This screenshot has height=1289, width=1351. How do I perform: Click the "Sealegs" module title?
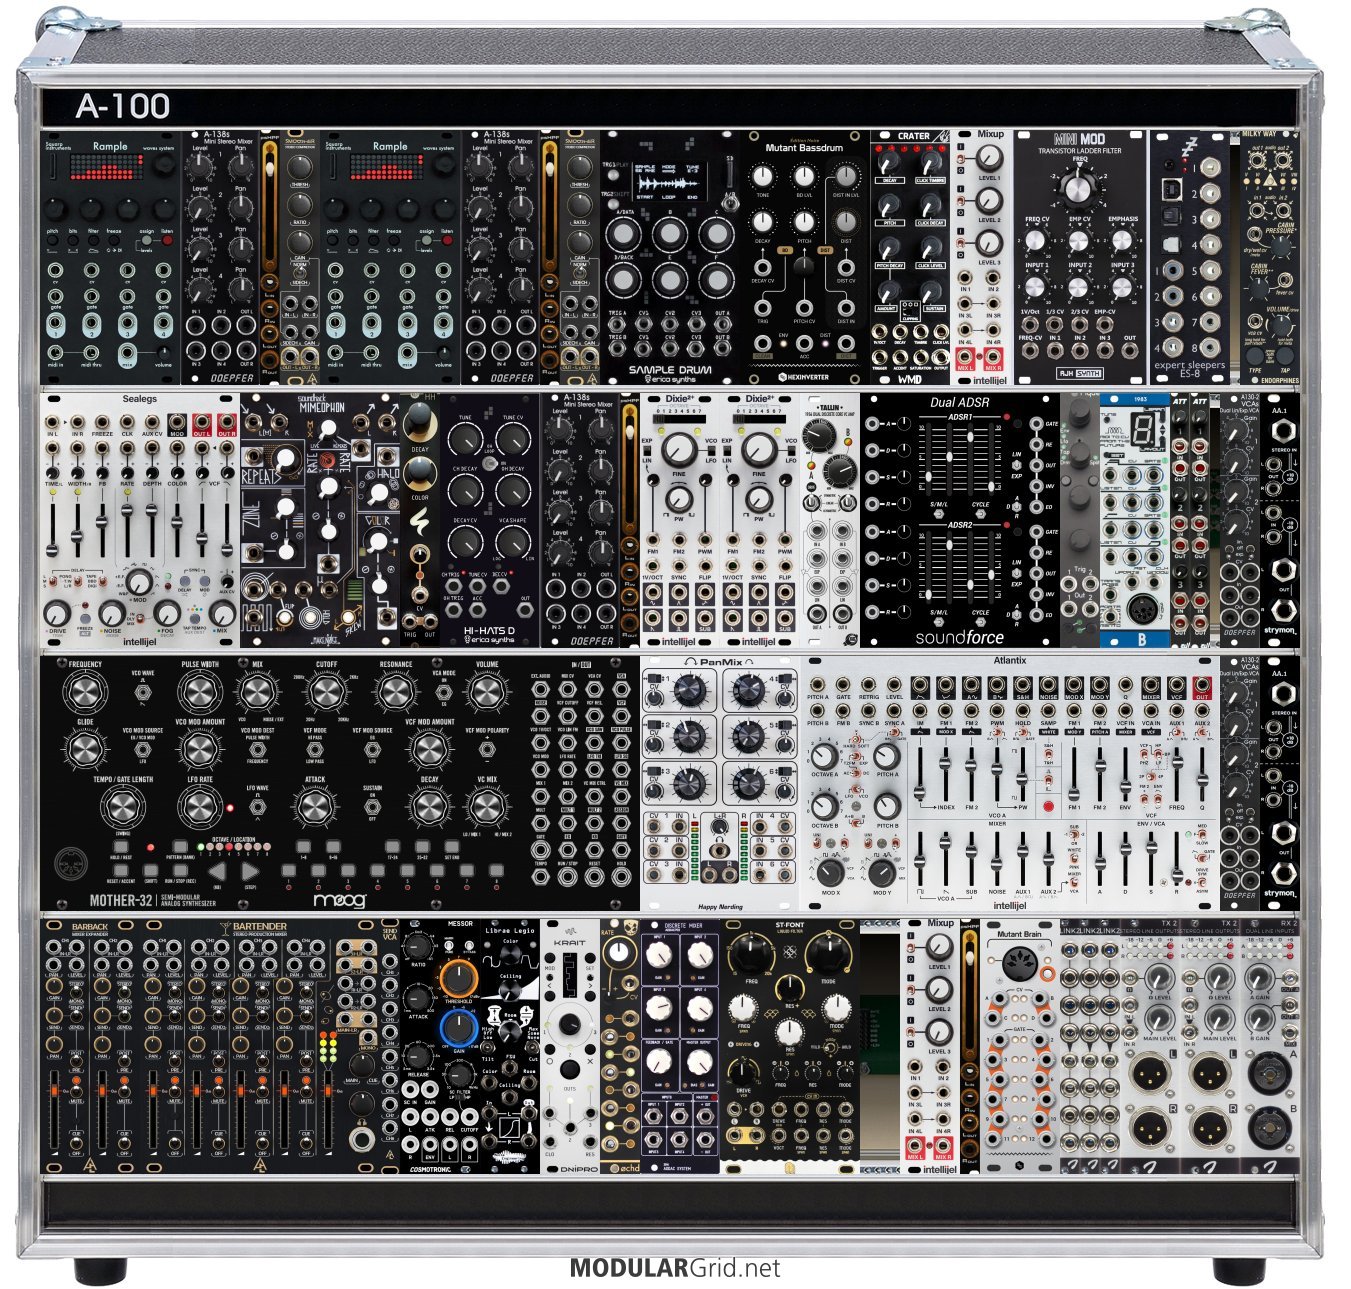point(139,398)
